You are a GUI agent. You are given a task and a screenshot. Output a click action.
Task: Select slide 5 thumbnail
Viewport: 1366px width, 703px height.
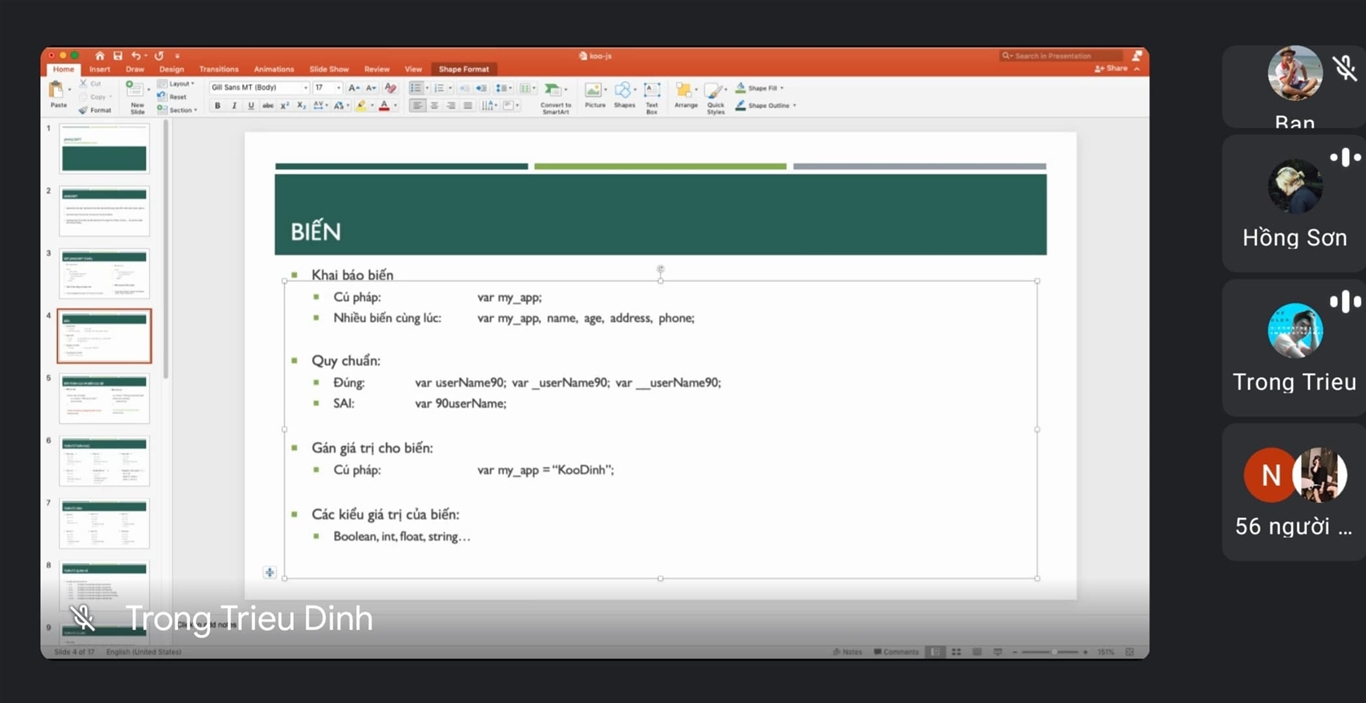click(104, 398)
